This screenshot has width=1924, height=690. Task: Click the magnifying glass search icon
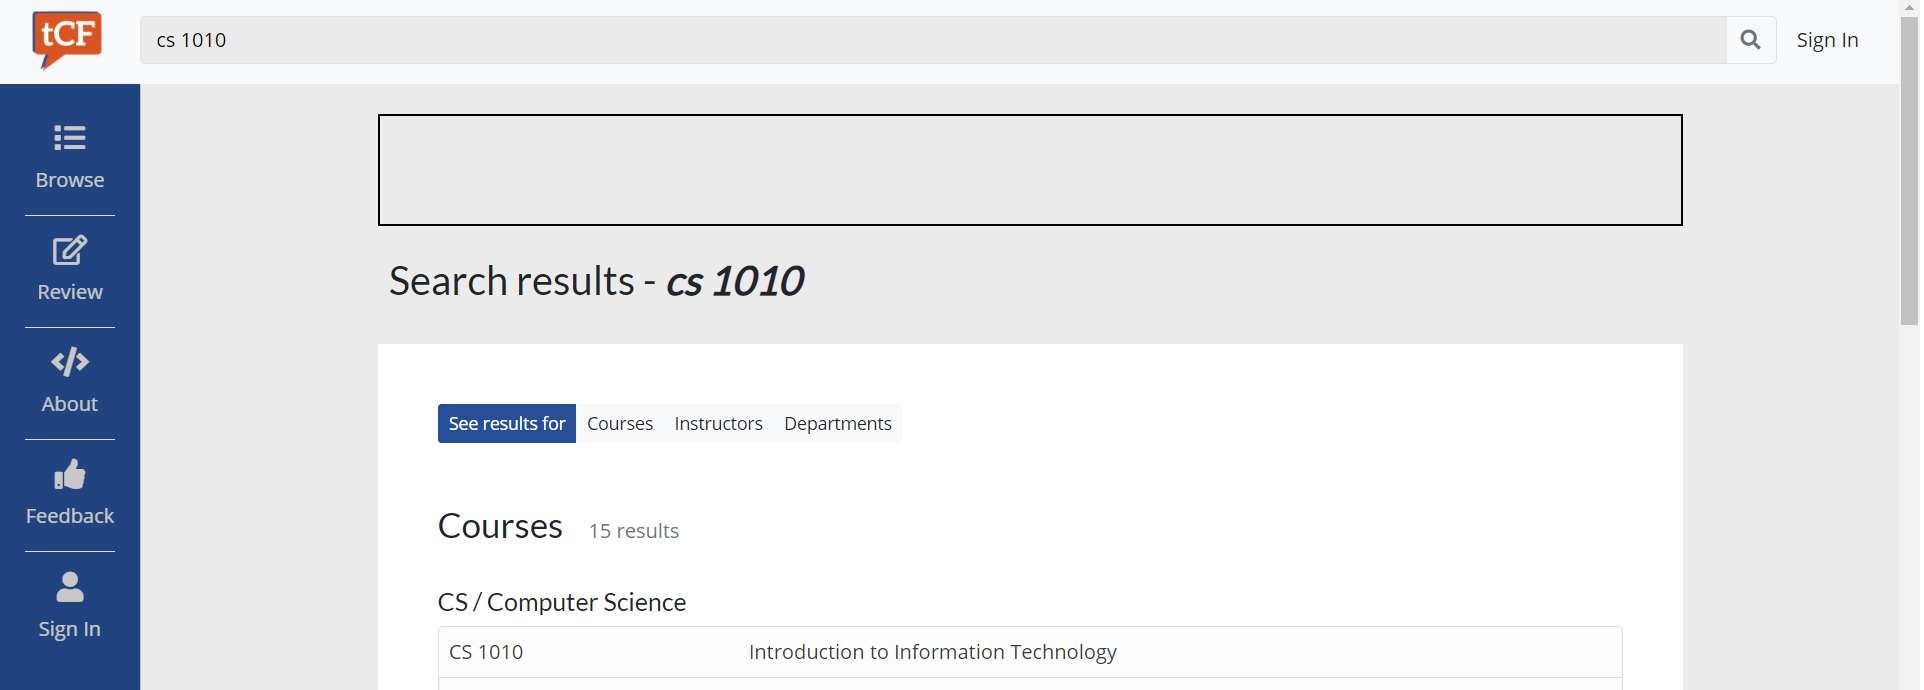click(x=1750, y=40)
